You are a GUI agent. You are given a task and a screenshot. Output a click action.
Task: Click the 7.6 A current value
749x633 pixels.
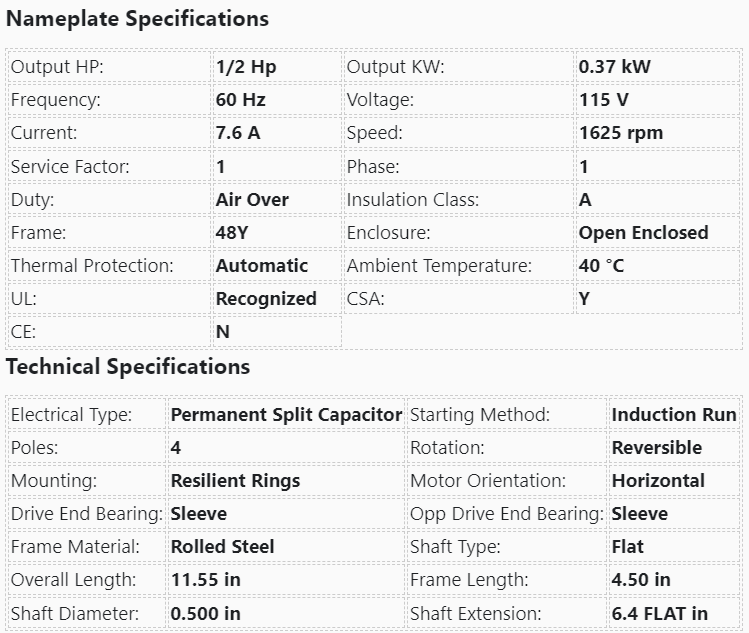[x=238, y=134]
